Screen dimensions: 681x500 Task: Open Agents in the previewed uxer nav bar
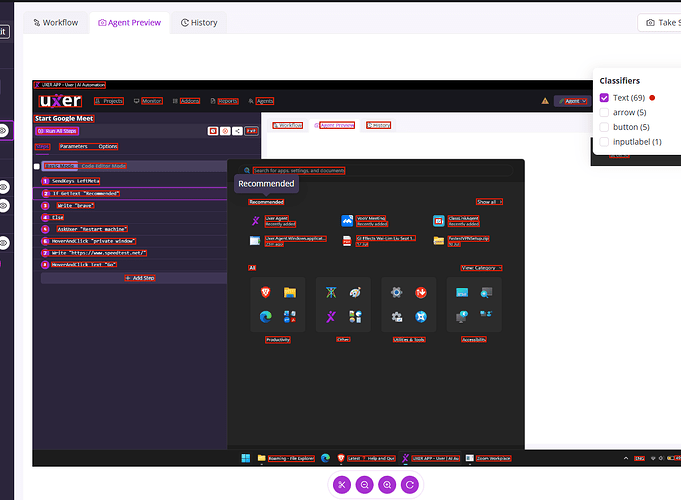pyautogui.click(x=261, y=101)
